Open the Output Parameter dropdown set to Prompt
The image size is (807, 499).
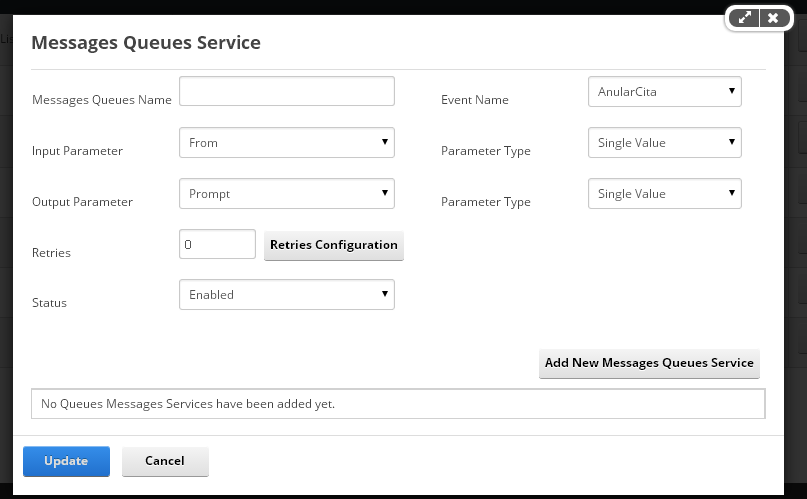tap(287, 193)
